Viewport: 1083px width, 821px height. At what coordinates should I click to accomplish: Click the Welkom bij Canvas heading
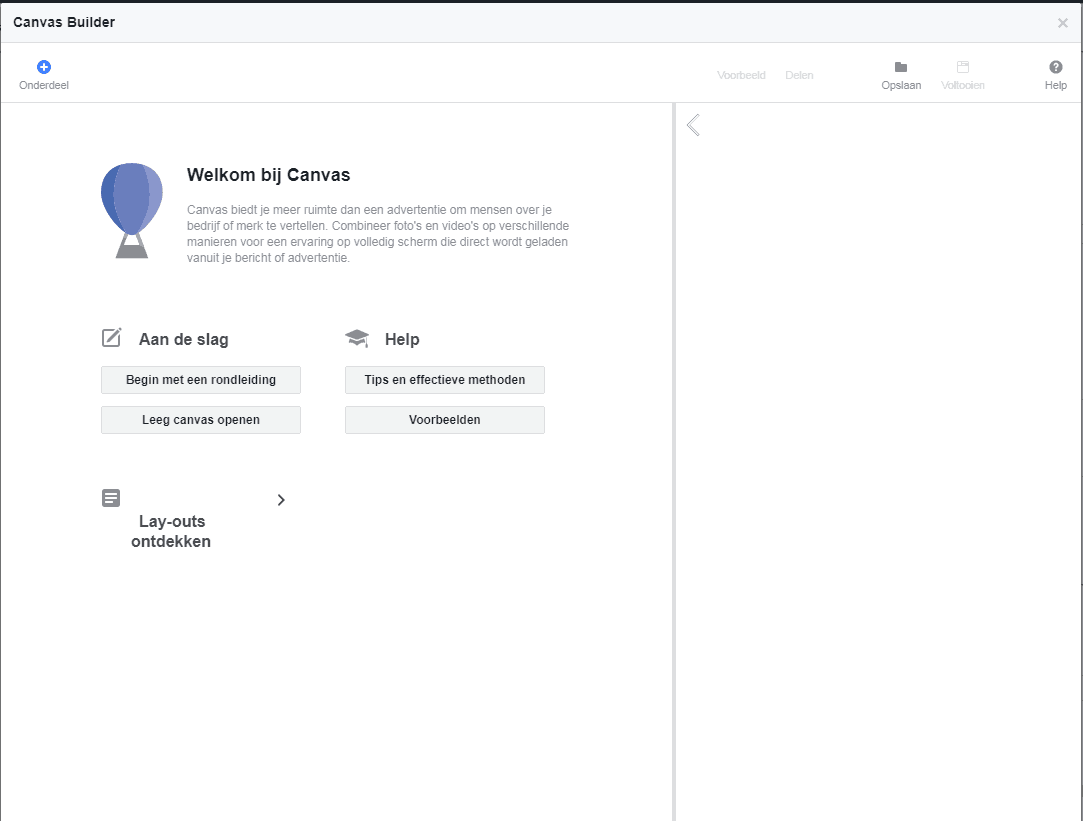coord(269,175)
